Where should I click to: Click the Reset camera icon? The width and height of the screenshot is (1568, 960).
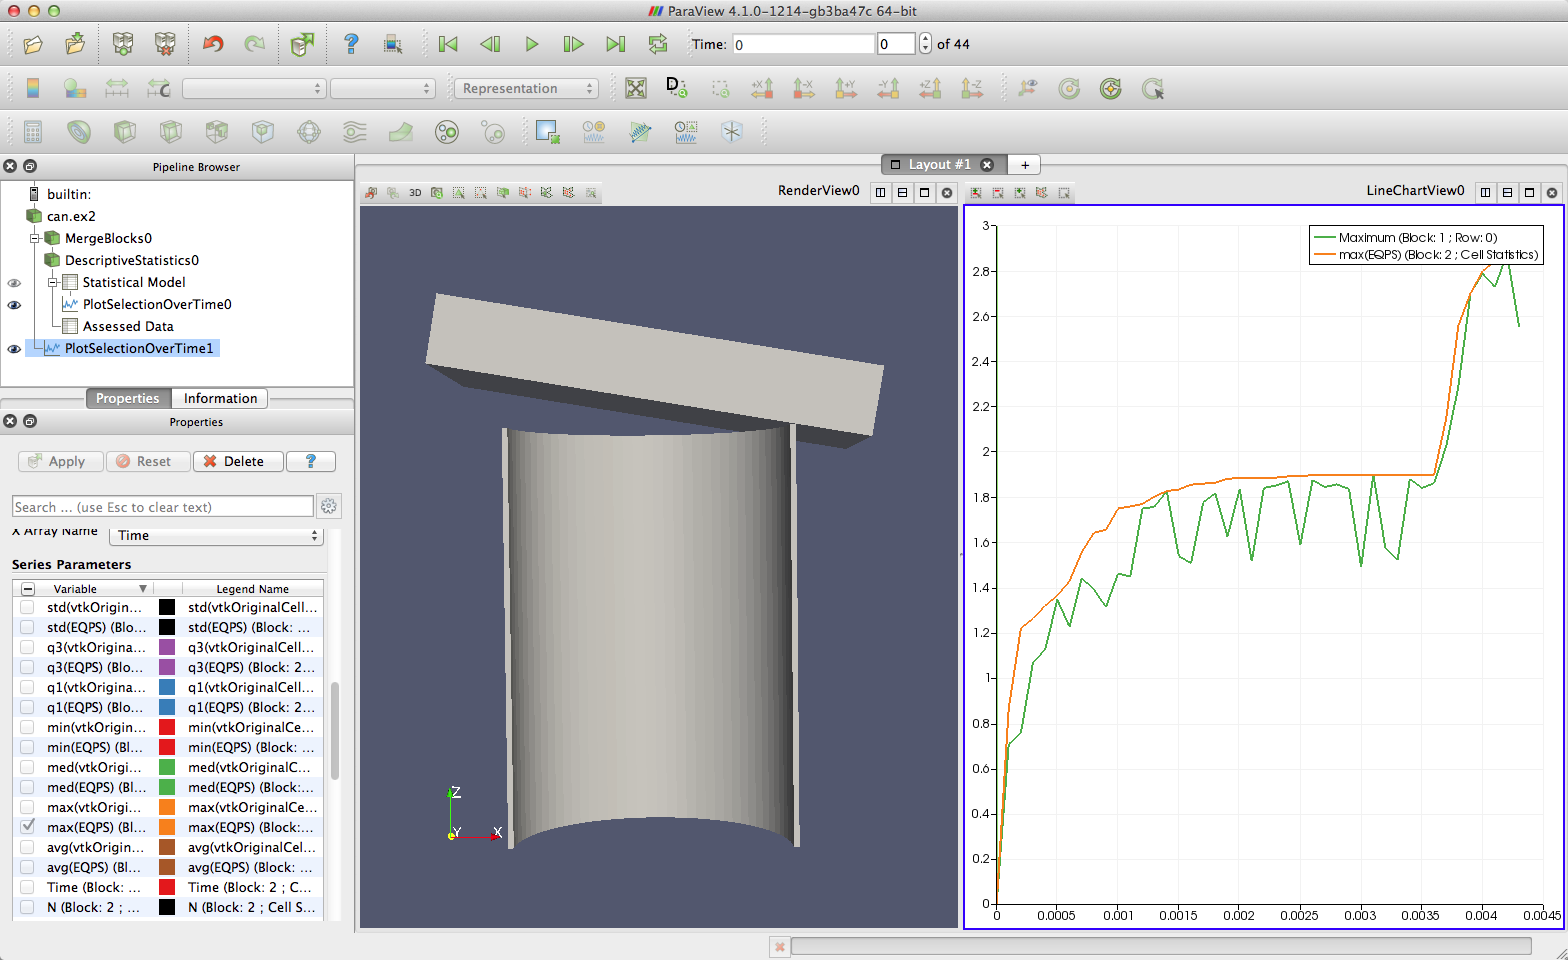coord(636,88)
